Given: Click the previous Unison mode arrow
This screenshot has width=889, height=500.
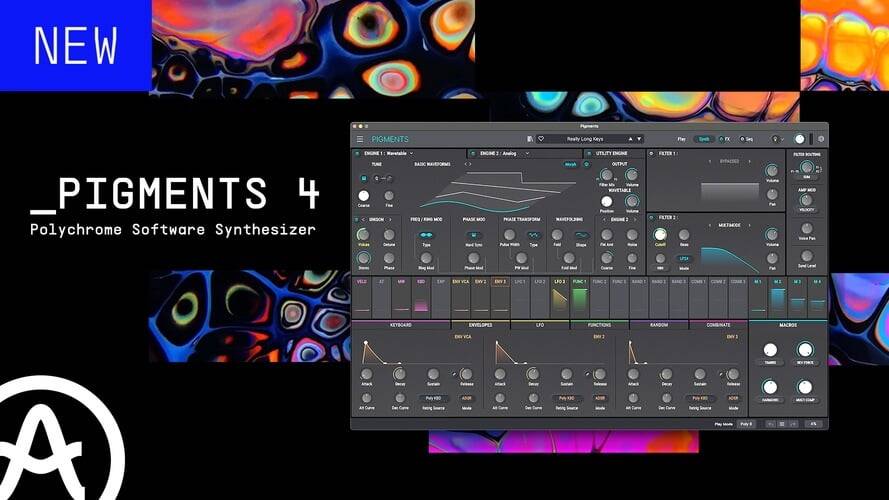Looking at the screenshot, I should 363,219.
